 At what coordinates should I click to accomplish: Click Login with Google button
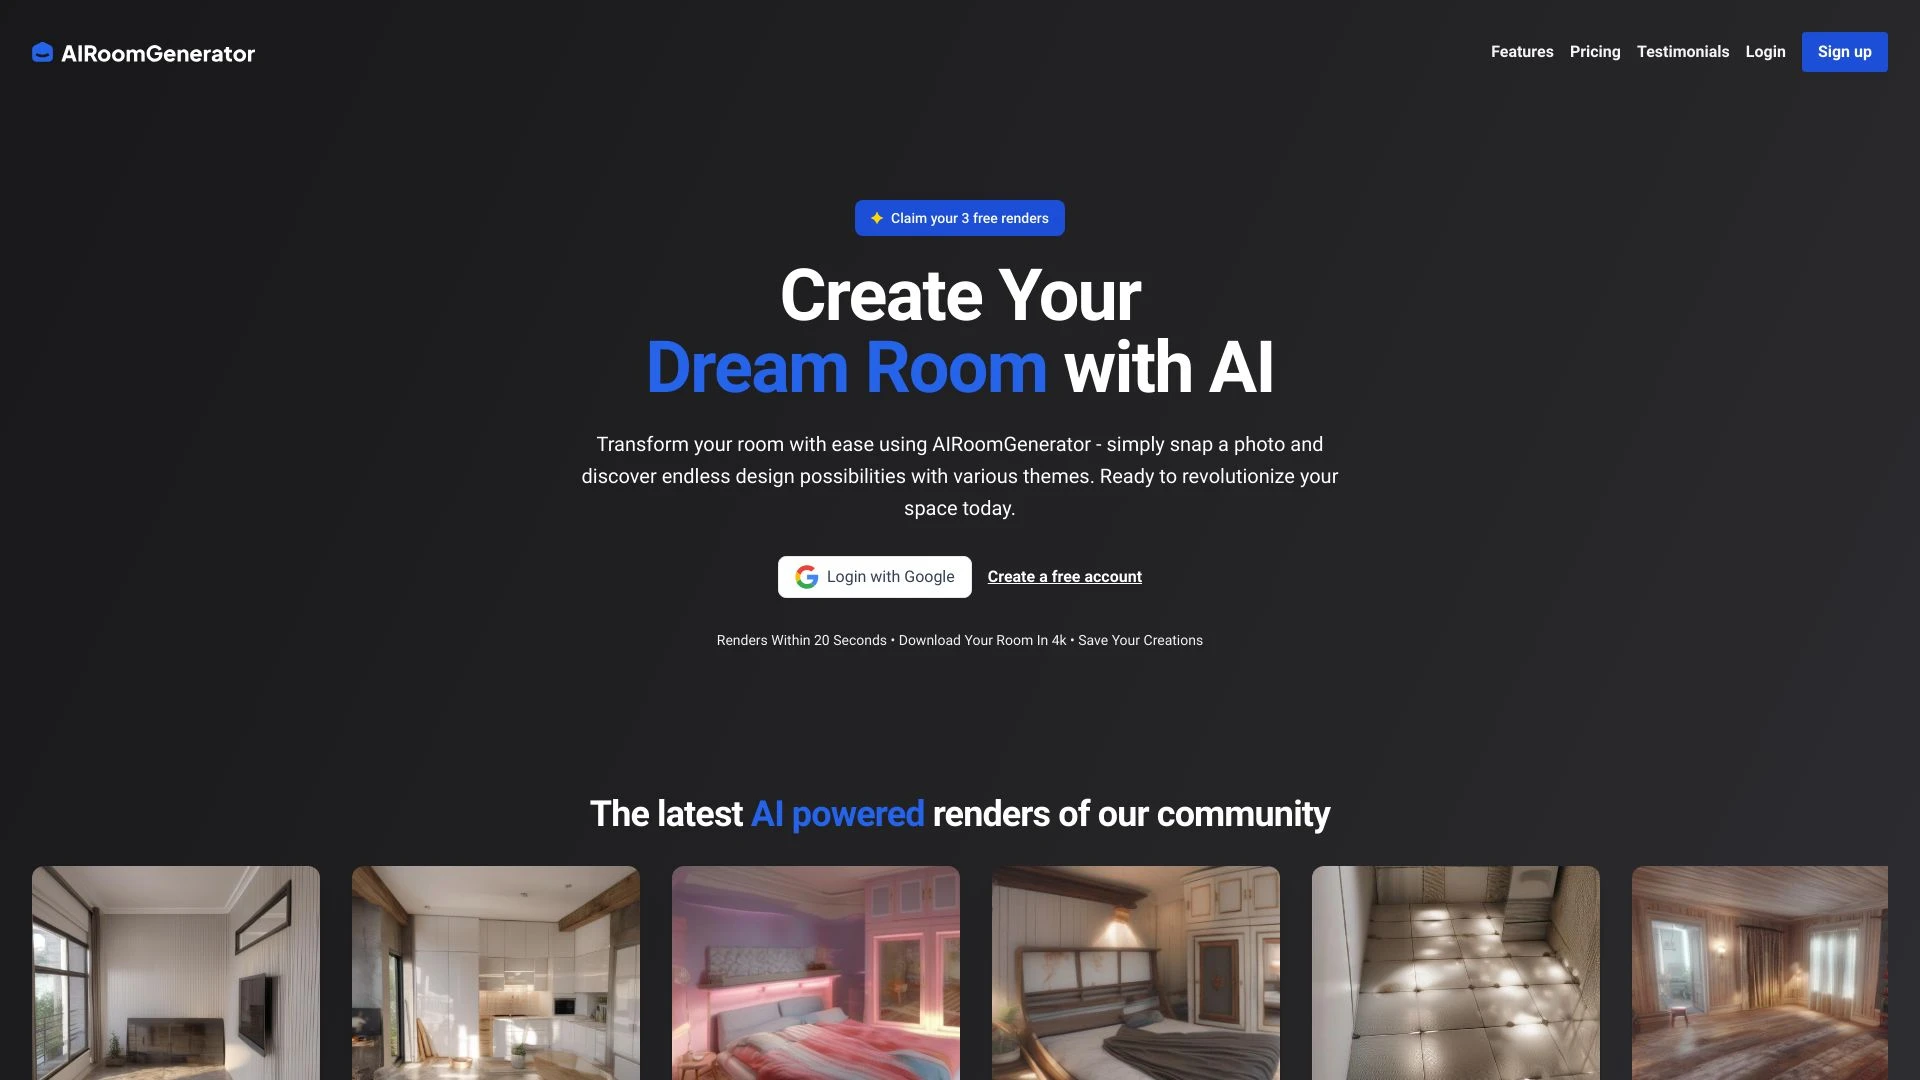coord(874,576)
